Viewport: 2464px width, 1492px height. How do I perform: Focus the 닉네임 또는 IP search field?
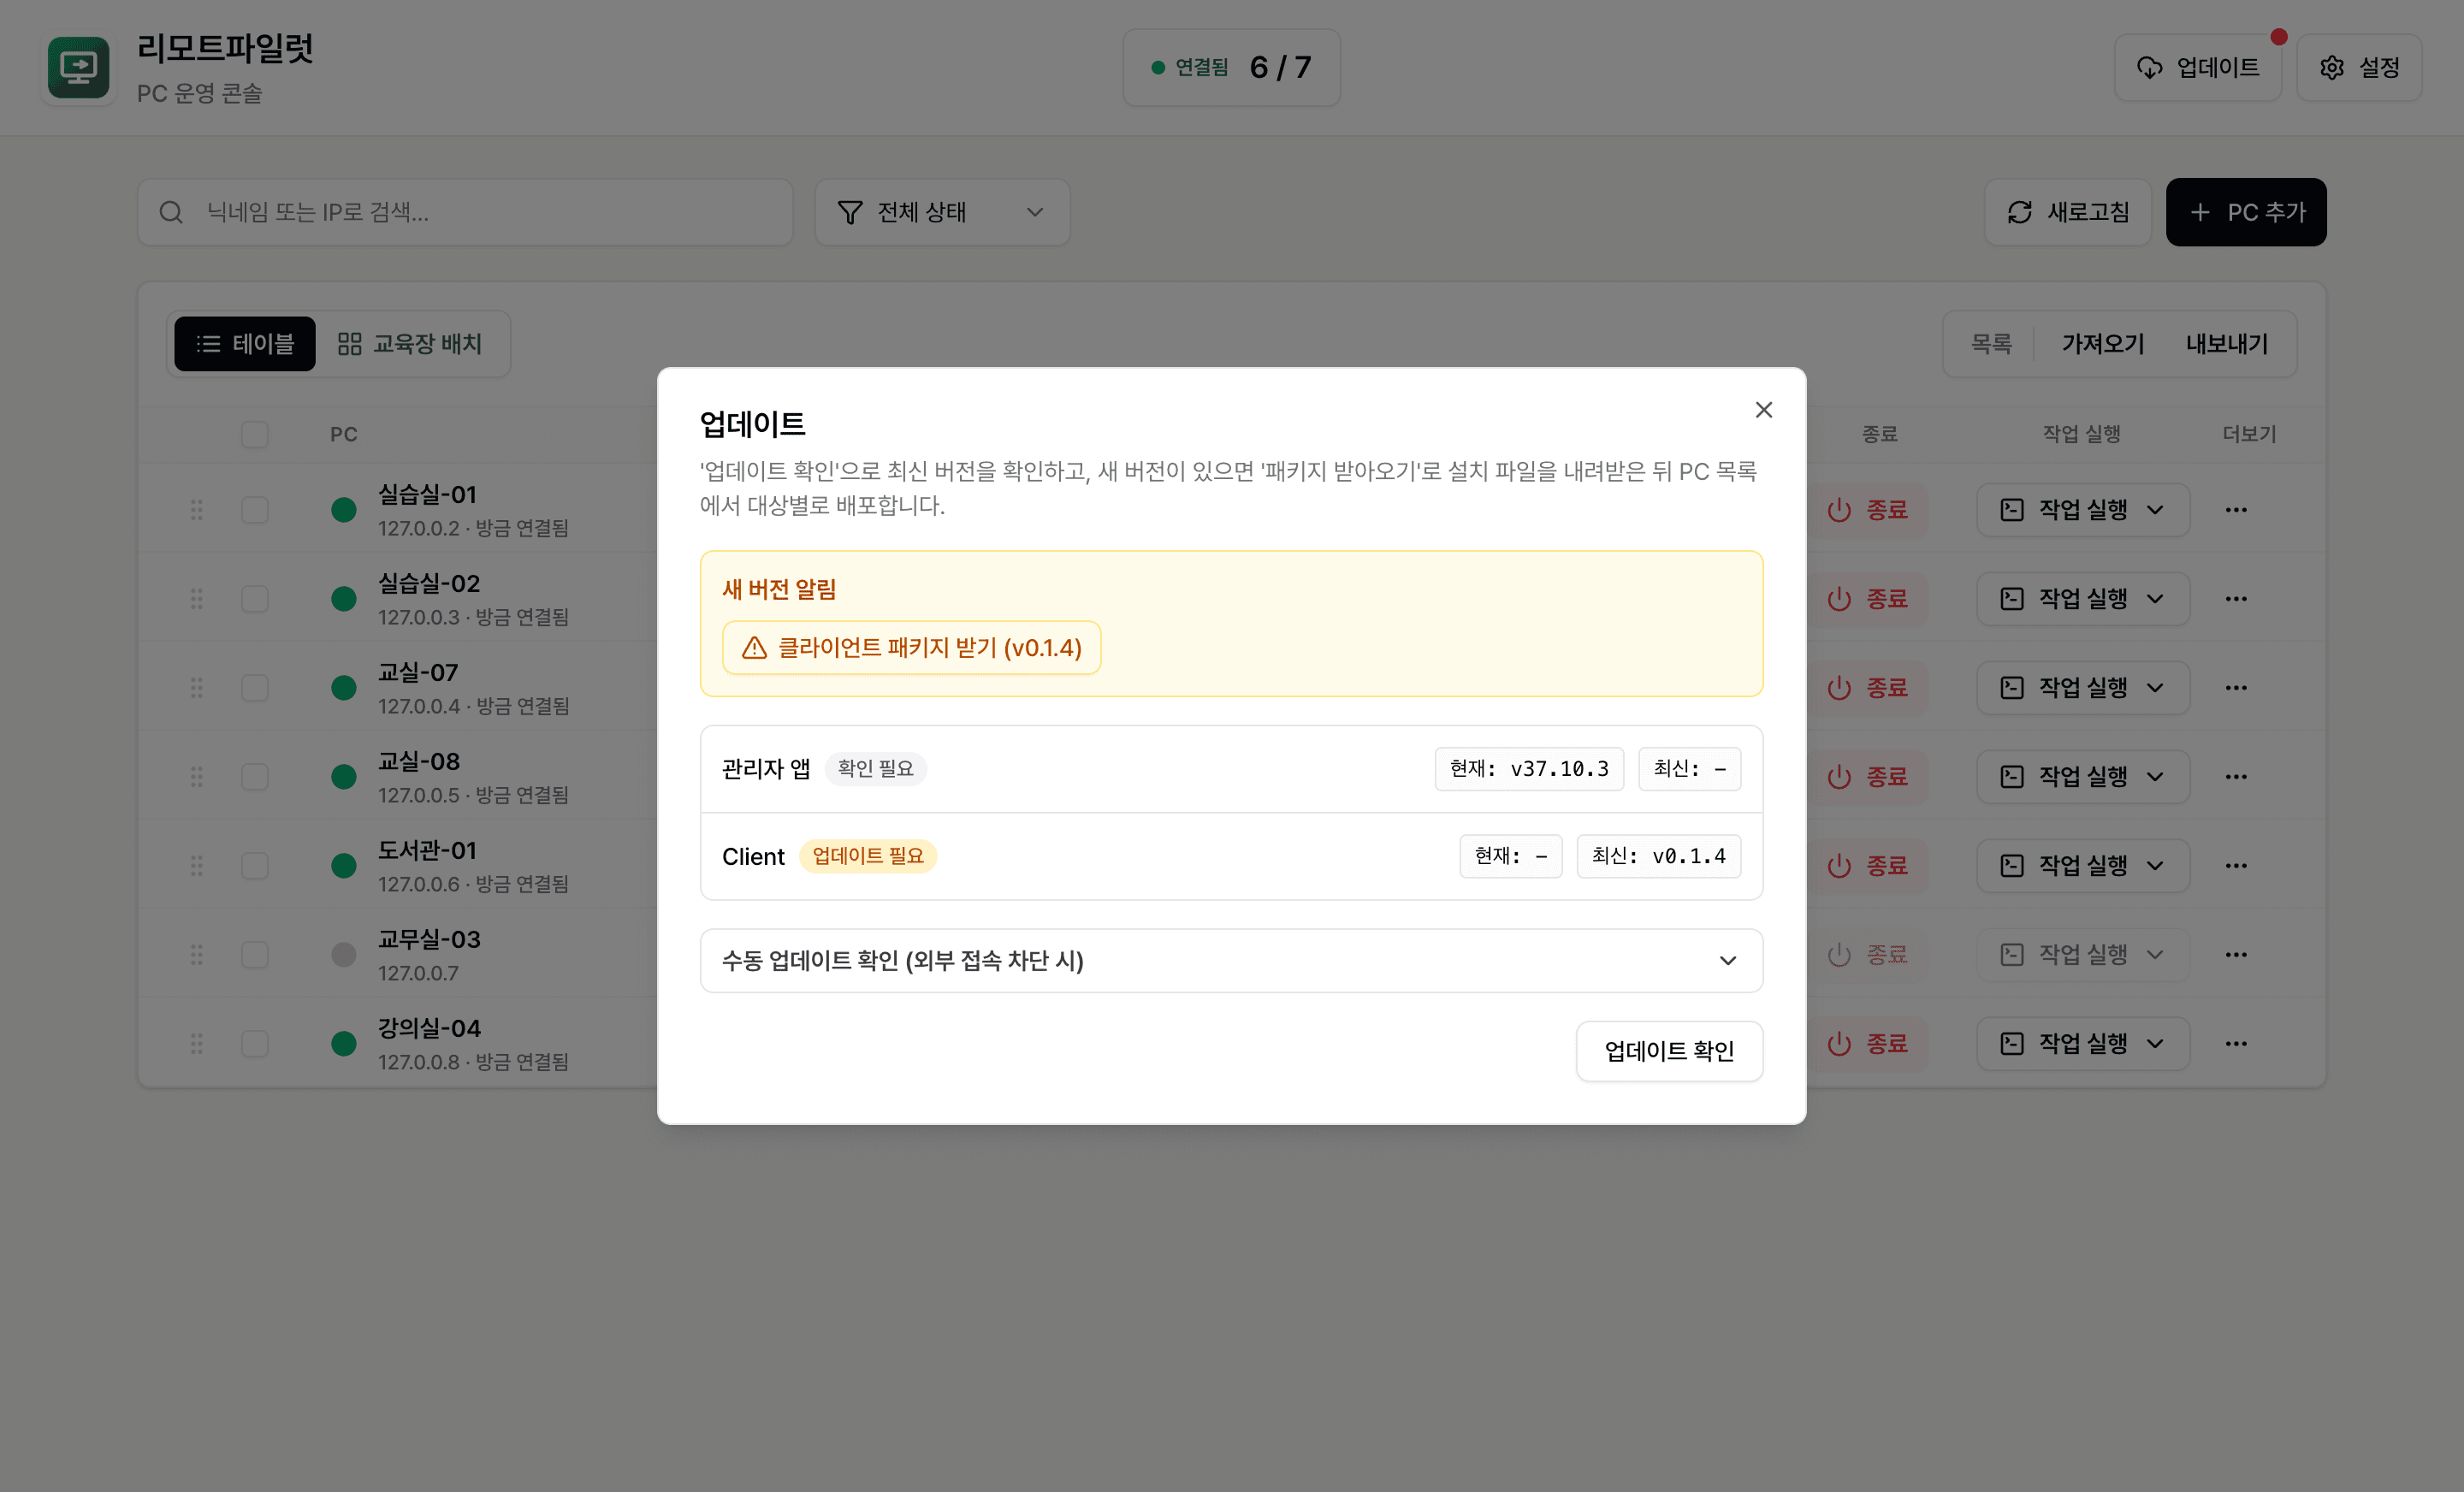(x=465, y=212)
